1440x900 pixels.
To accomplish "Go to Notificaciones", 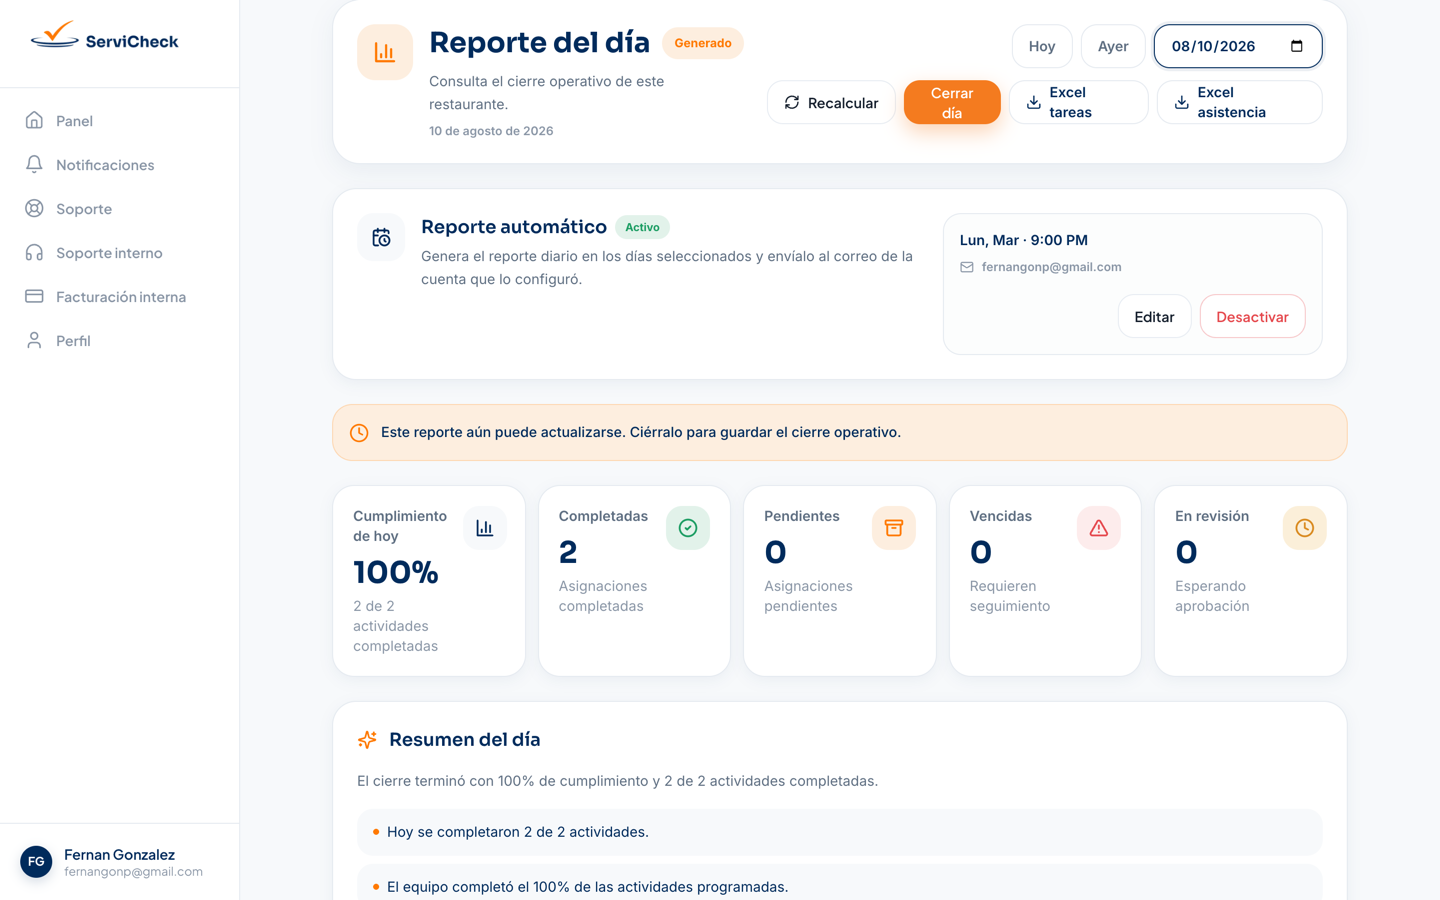I will (x=120, y=165).
